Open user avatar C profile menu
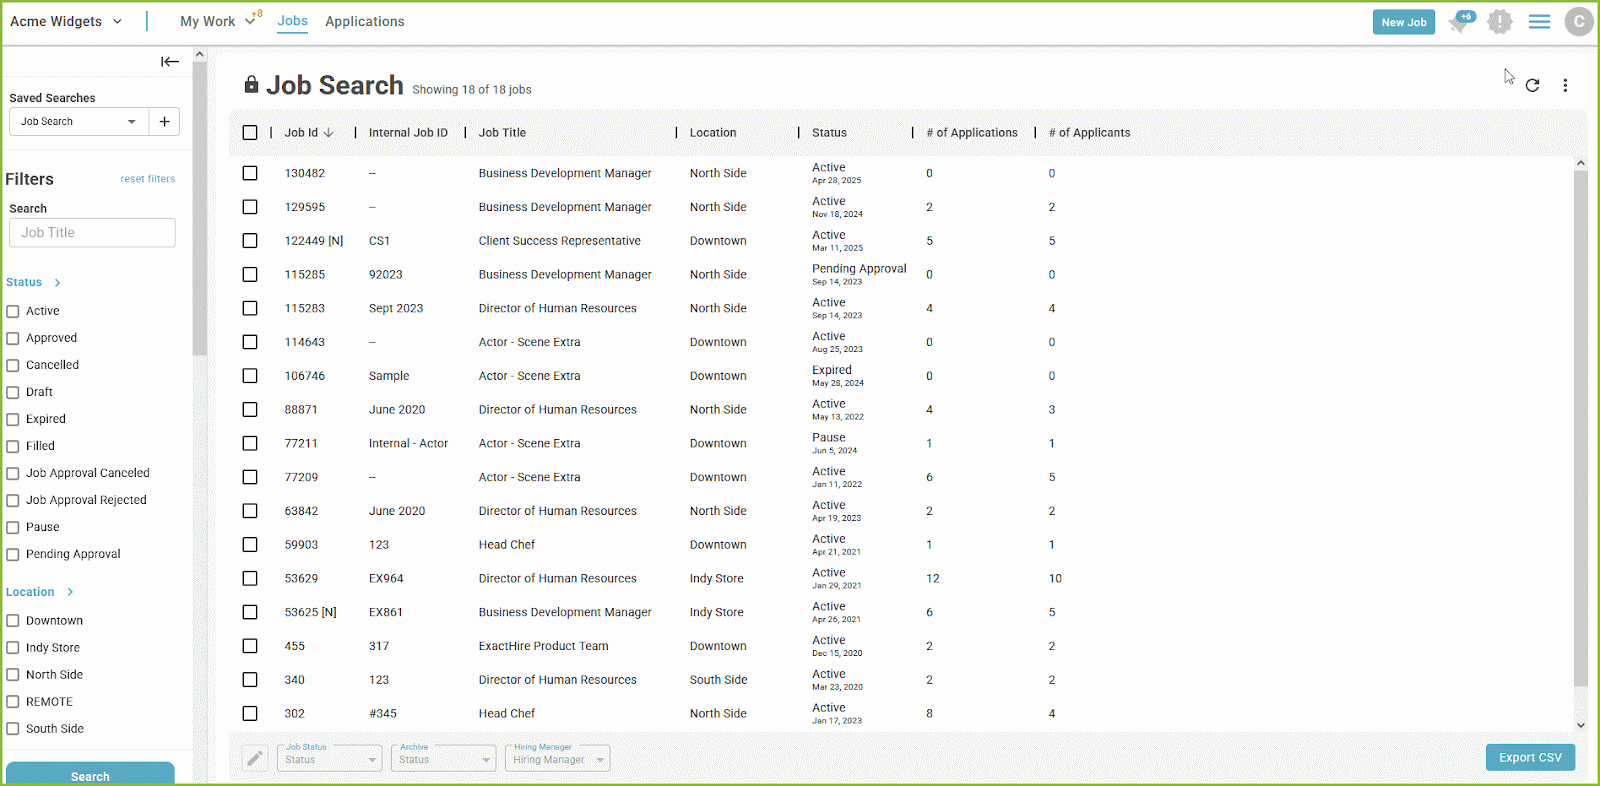 point(1578,22)
